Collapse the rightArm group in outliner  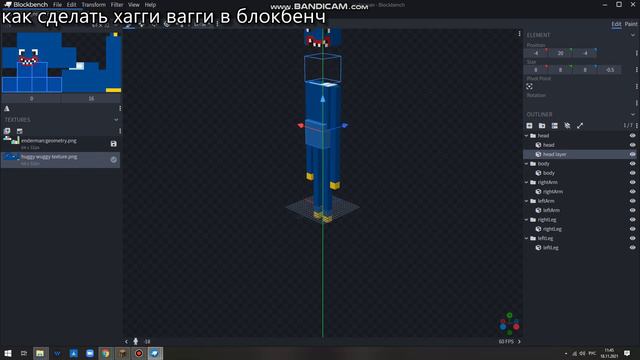click(527, 182)
